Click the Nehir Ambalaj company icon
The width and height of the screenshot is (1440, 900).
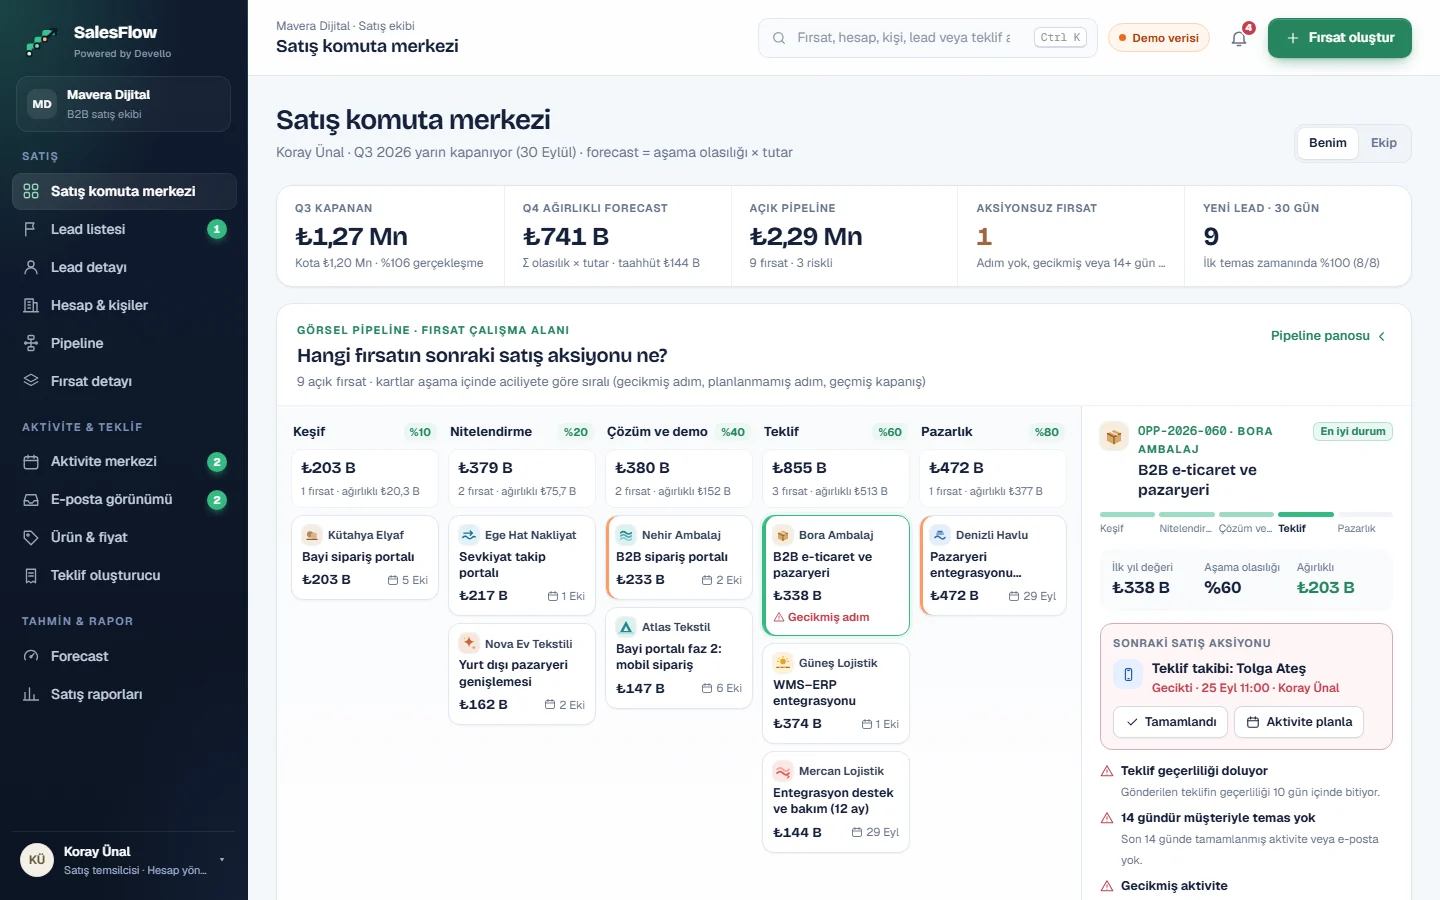[x=626, y=535]
